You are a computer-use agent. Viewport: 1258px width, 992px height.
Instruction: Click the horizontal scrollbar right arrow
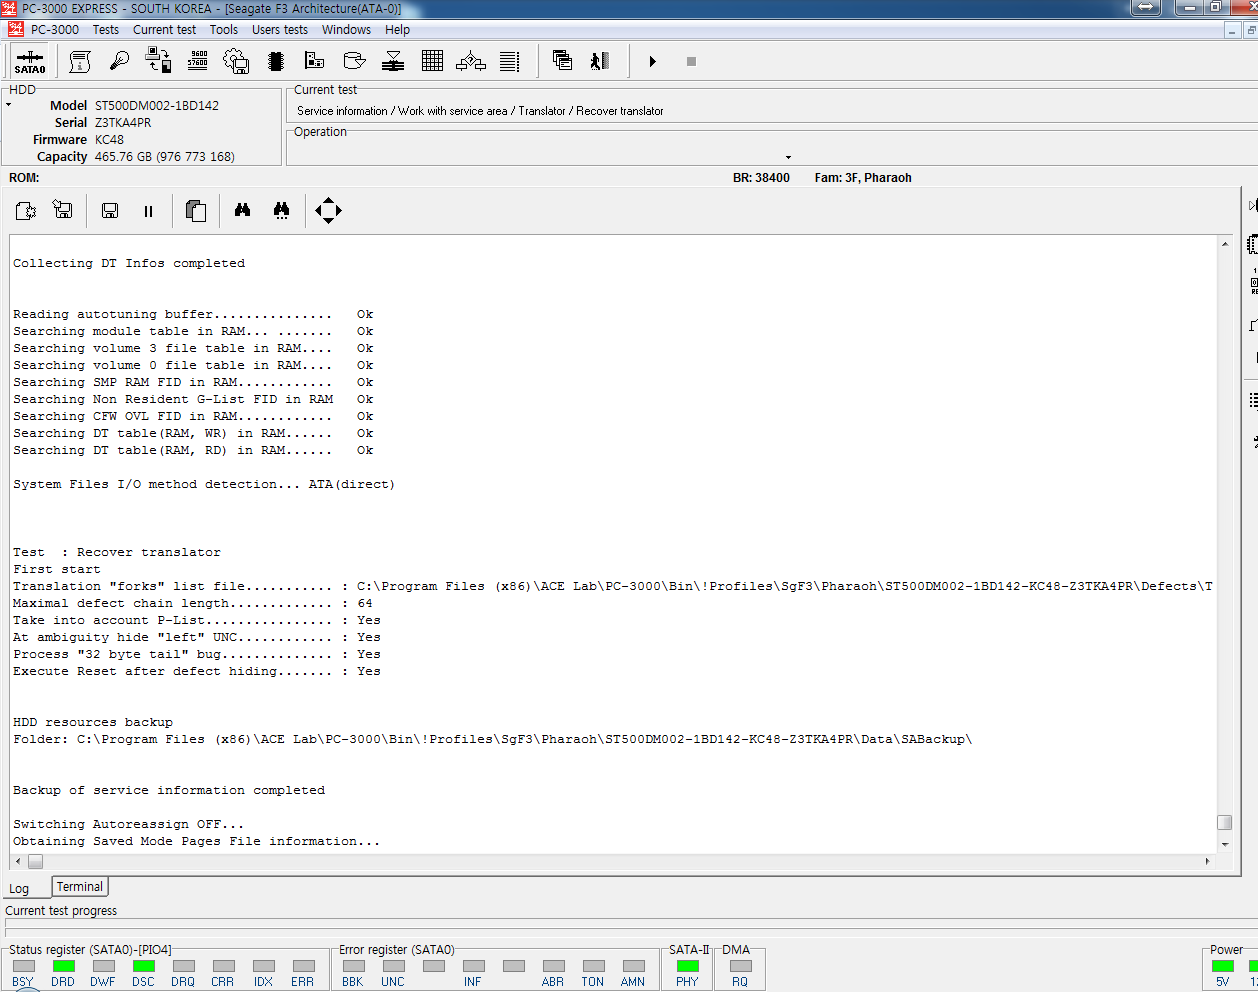(x=1207, y=861)
